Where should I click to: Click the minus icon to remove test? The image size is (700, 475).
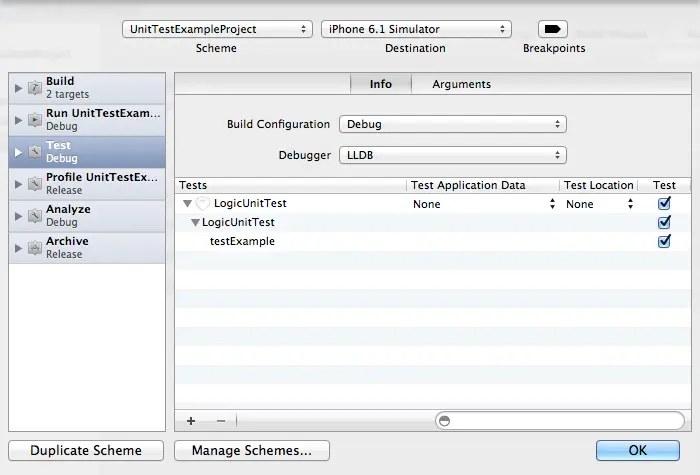(221, 421)
